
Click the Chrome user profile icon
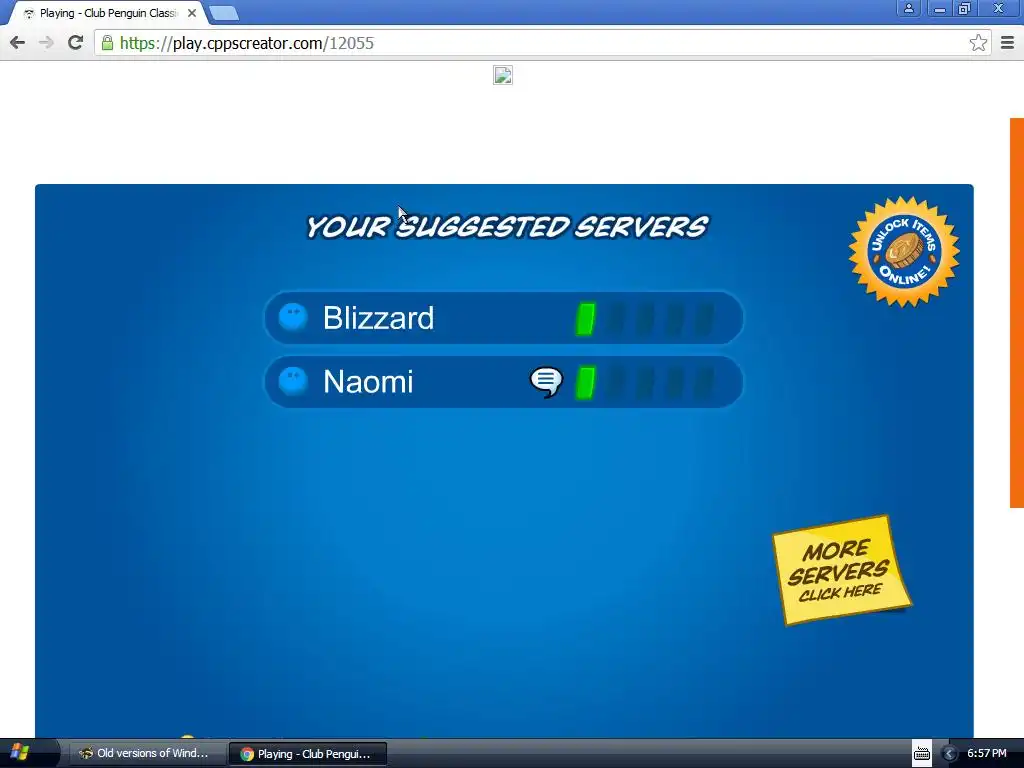pos(908,8)
